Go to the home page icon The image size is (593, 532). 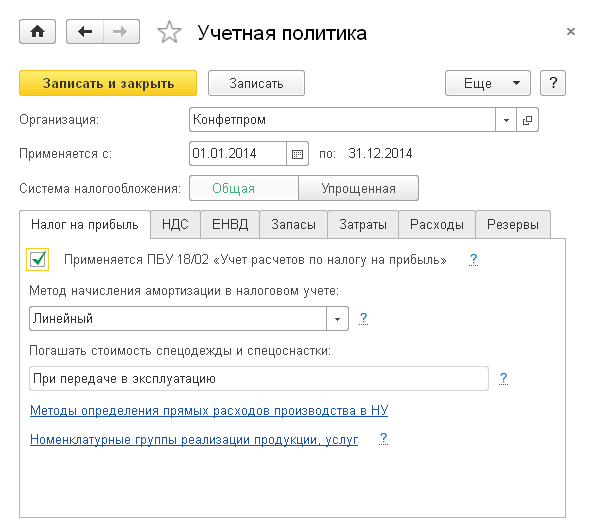coord(37,32)
